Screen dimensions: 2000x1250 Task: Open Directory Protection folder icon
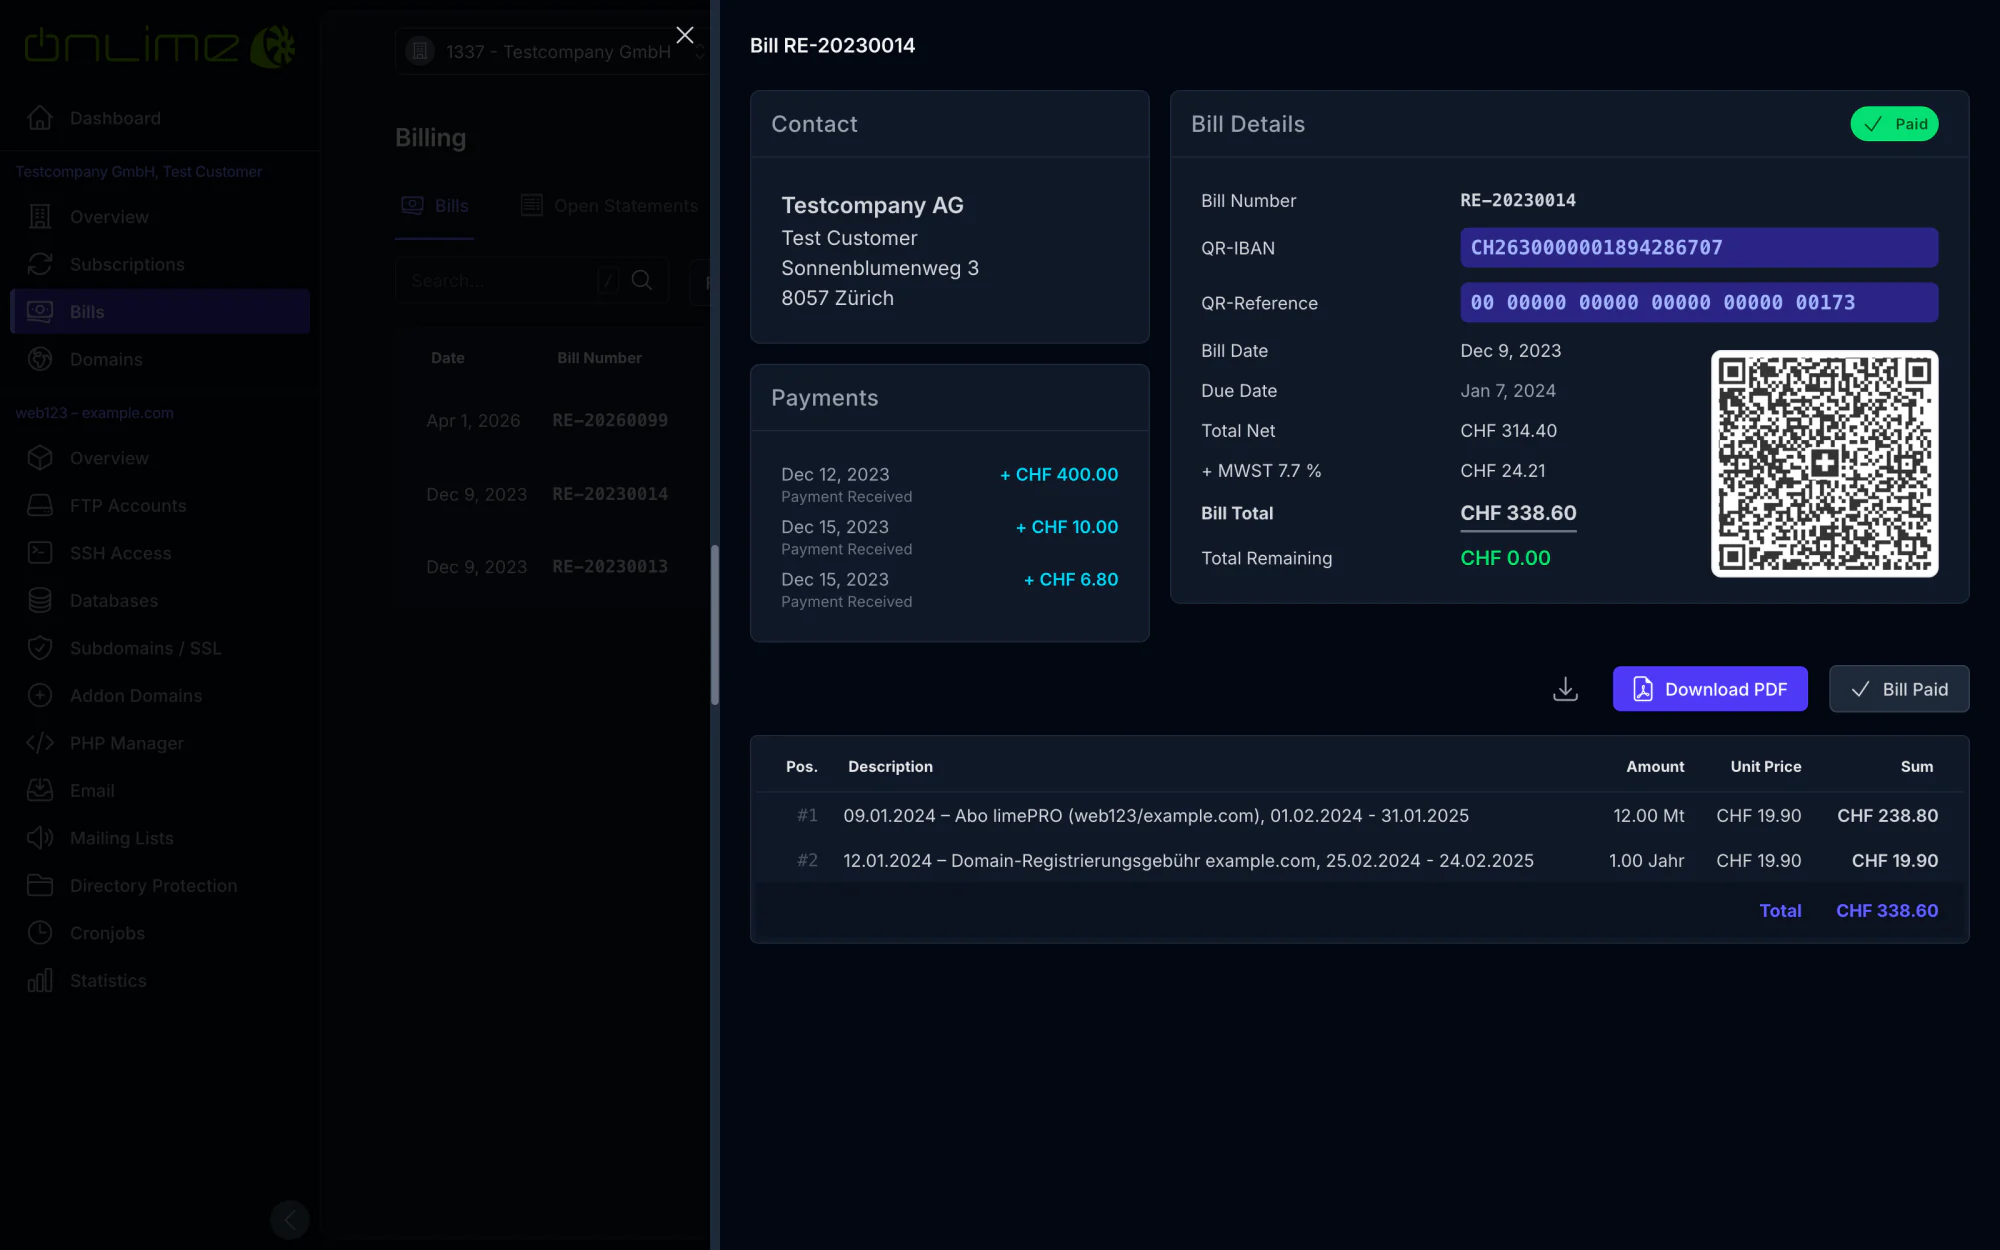40,886
